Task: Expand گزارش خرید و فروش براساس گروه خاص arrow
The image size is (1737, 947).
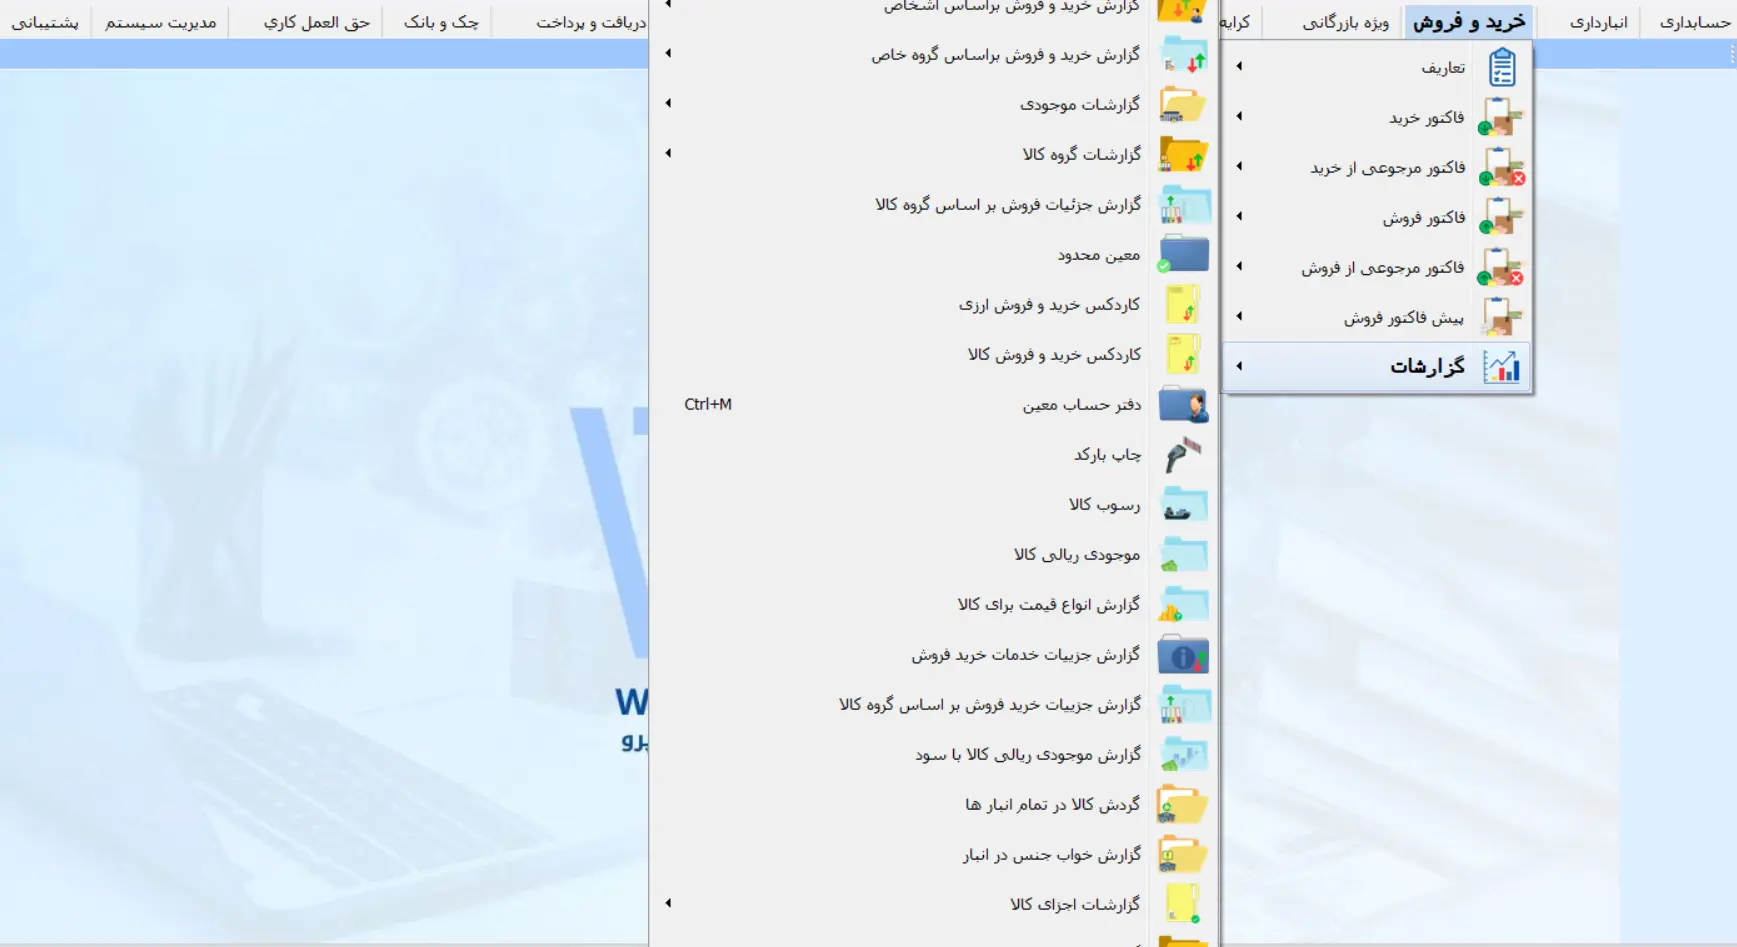Action: pyautogui.click(x=668, y=53)
